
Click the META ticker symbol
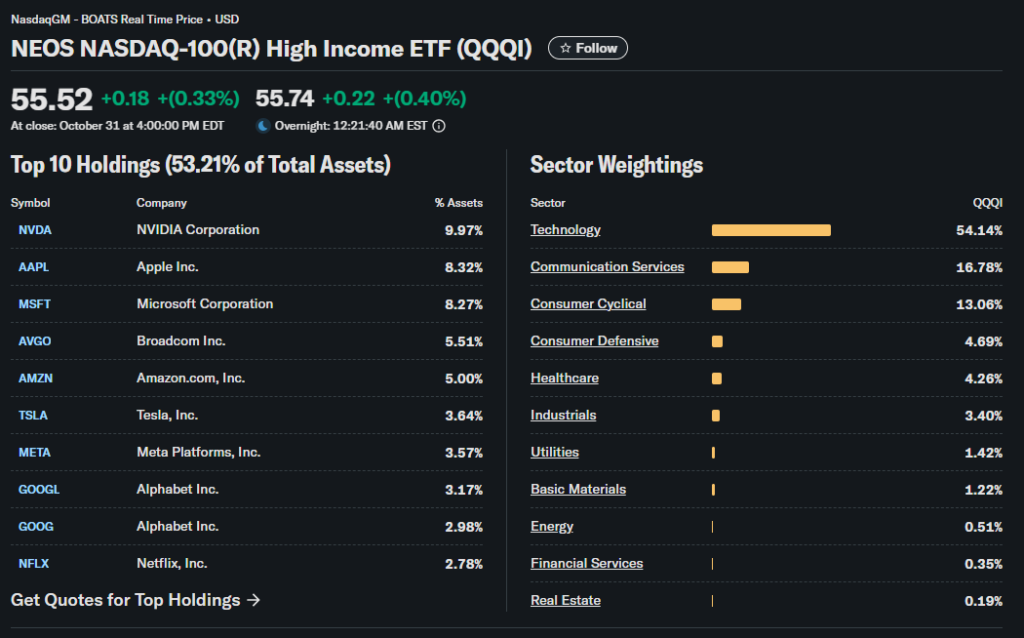pyautogui.click(x=34, y=452)
